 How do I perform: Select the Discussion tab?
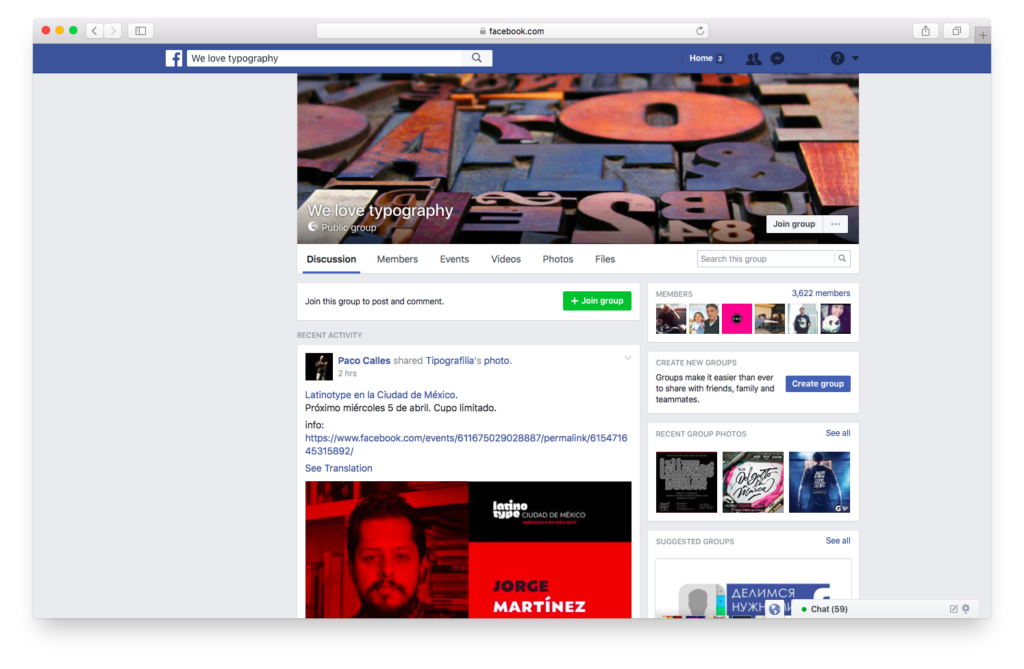331,259
